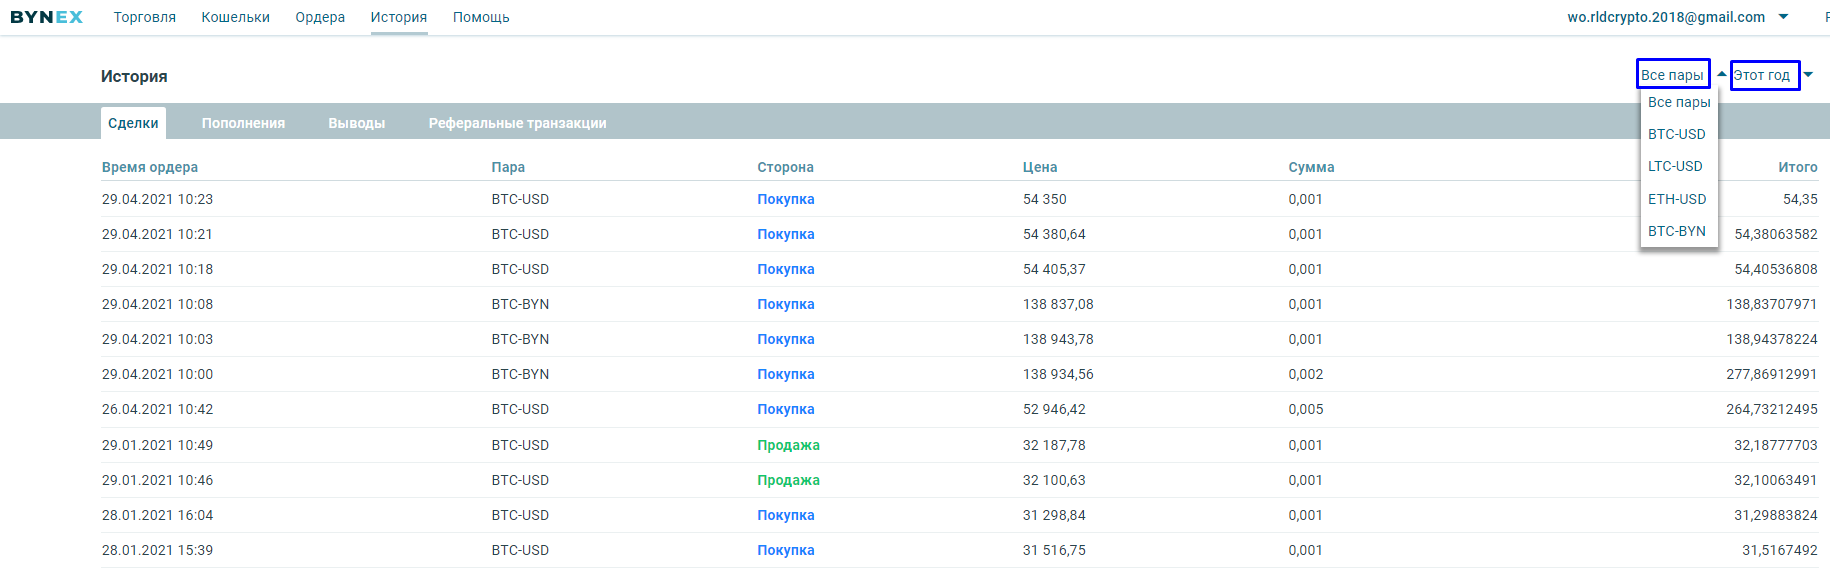Switch to the Пополнения tab

tap(243, 123)
